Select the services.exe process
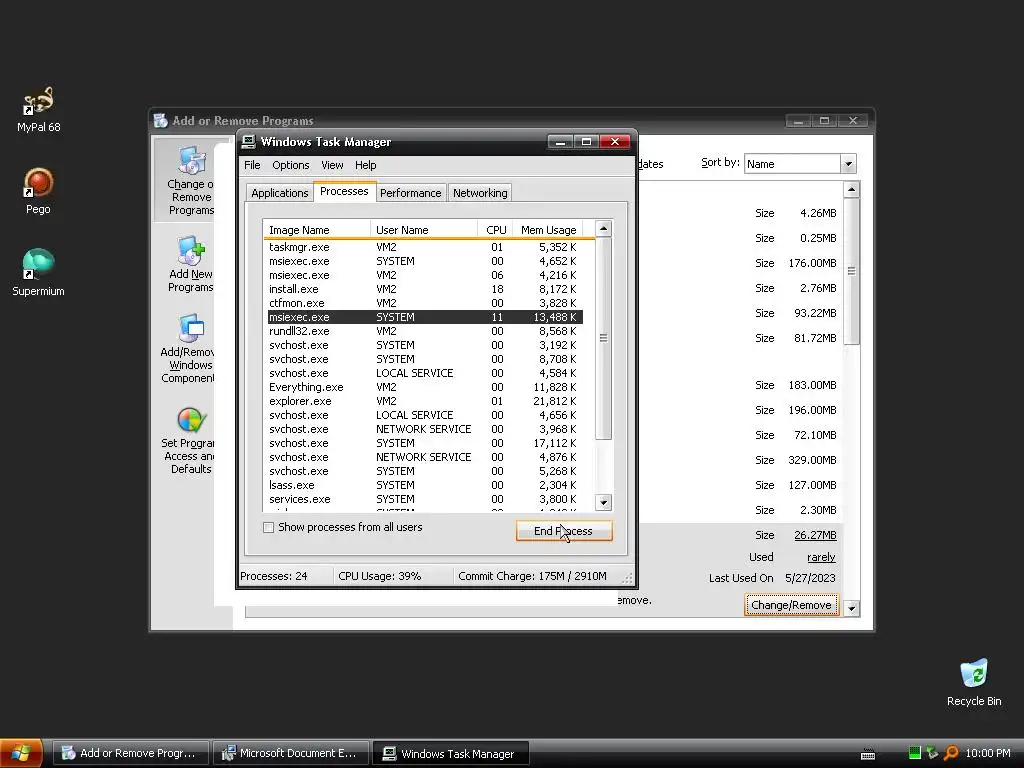 click(x=423, y=499)
